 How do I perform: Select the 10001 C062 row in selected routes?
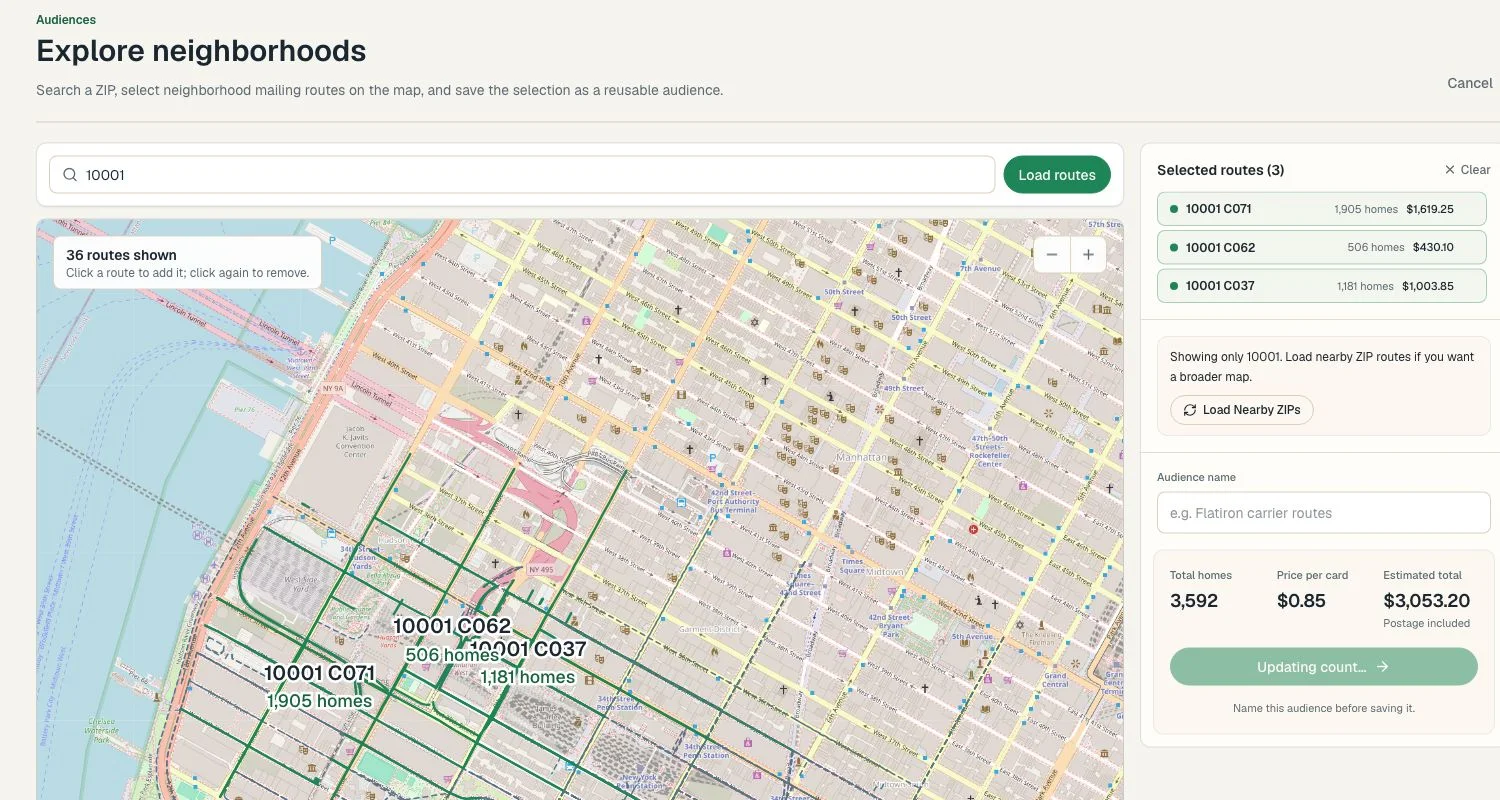[x=1321, y=247]
